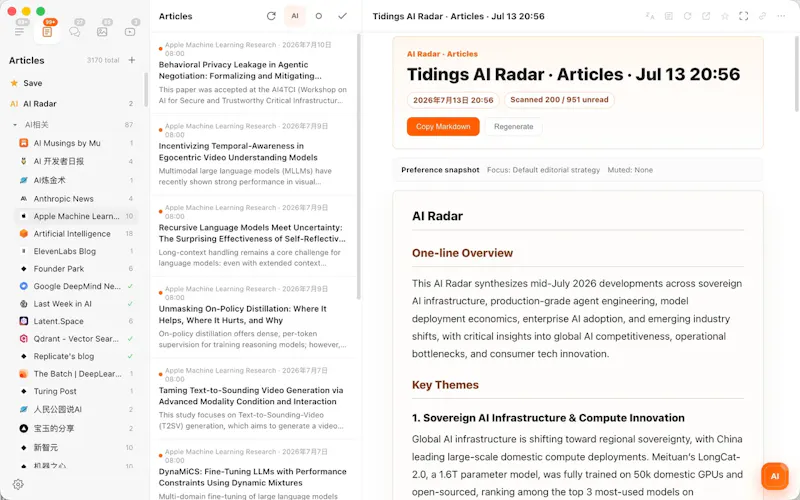Toggle the AI filter in Articles header
Image resolution: width=800 pixels, height=500 pixels.
(295, 16)
